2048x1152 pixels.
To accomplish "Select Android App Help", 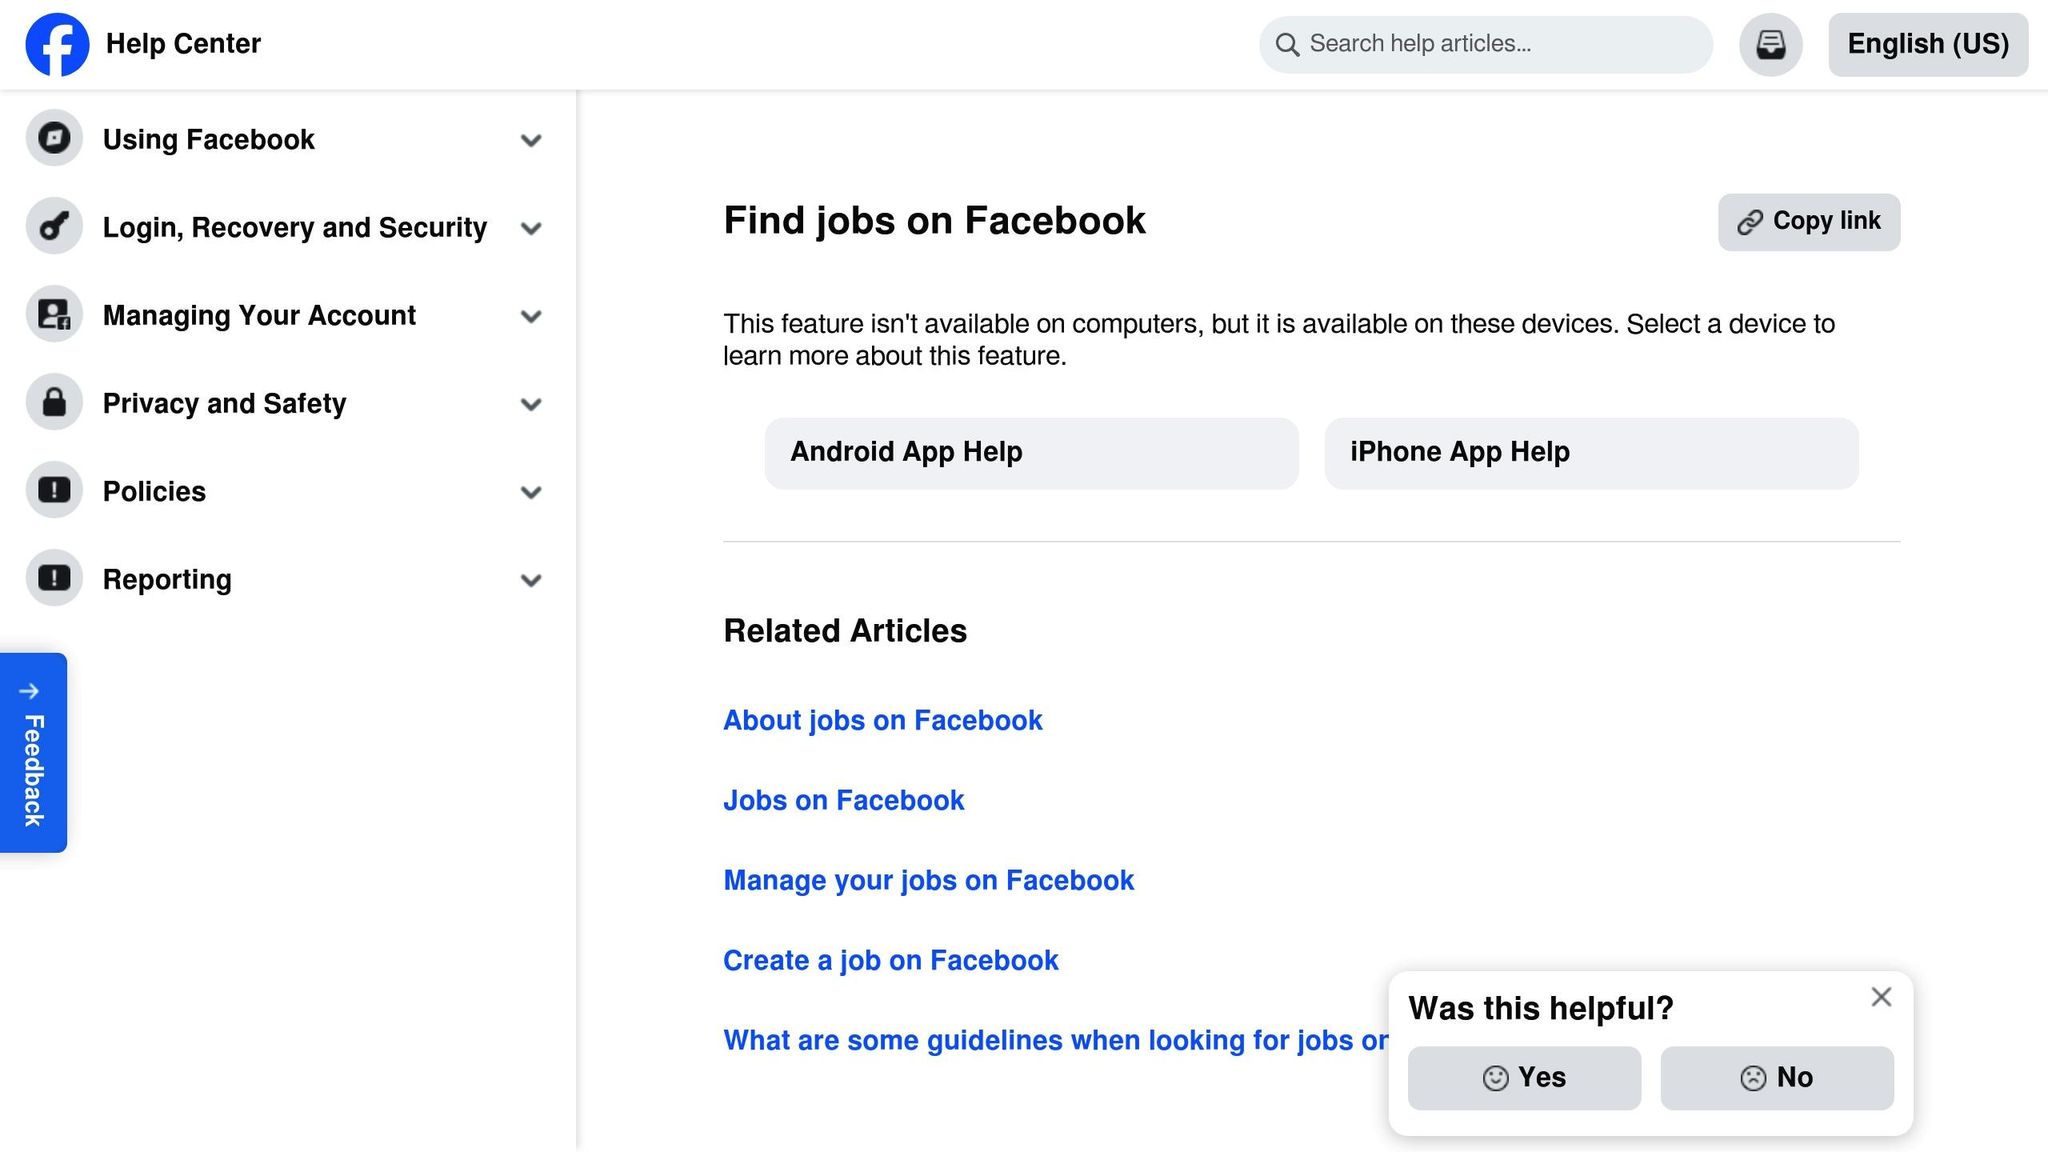I will tap(1031, 452).
